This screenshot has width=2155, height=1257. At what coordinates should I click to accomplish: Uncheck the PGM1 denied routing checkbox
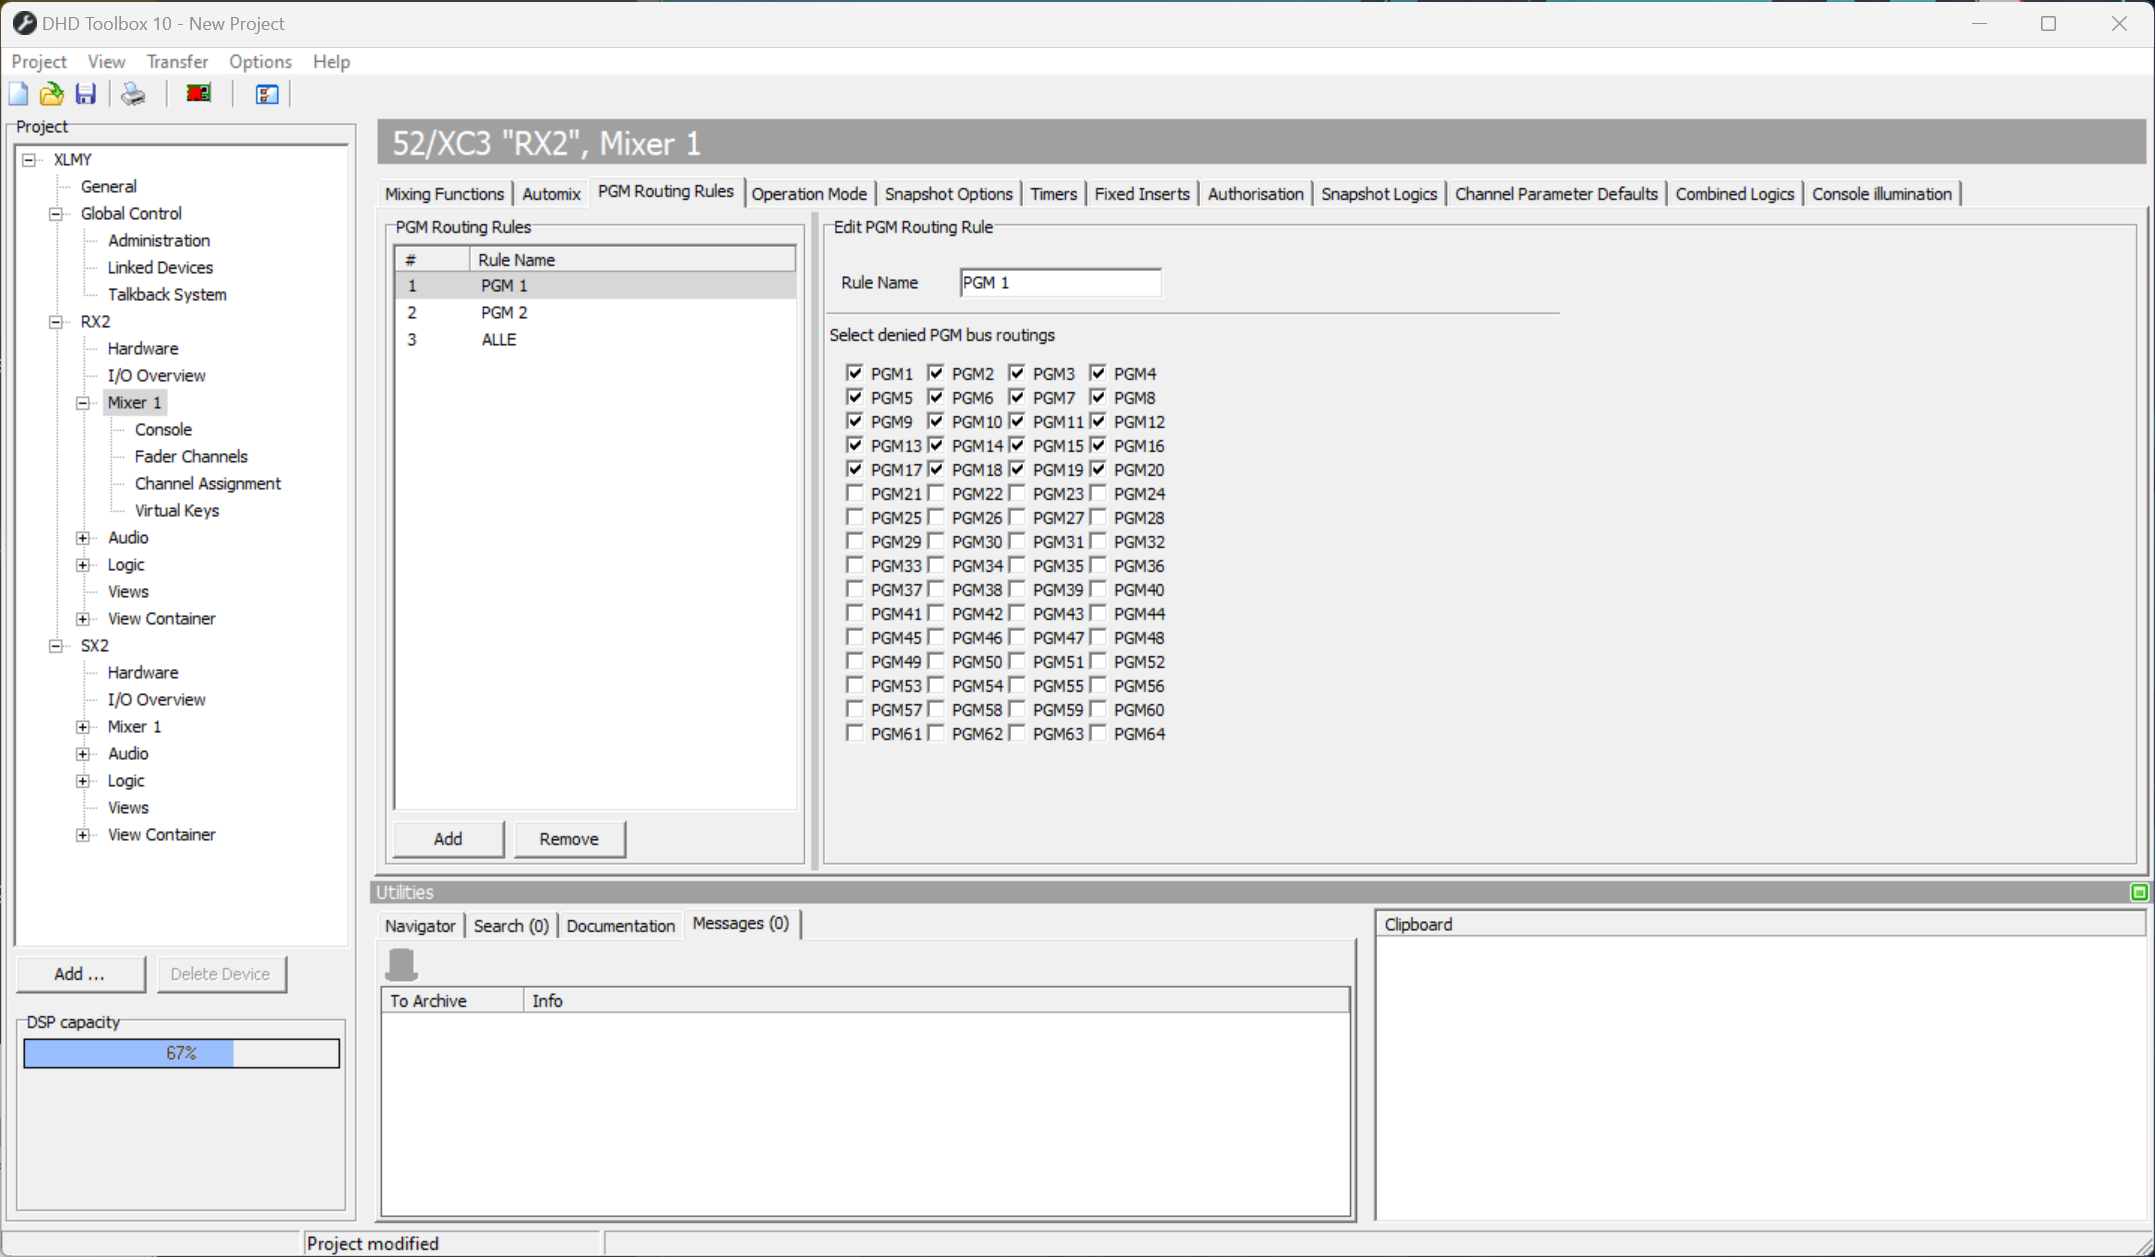855,372
